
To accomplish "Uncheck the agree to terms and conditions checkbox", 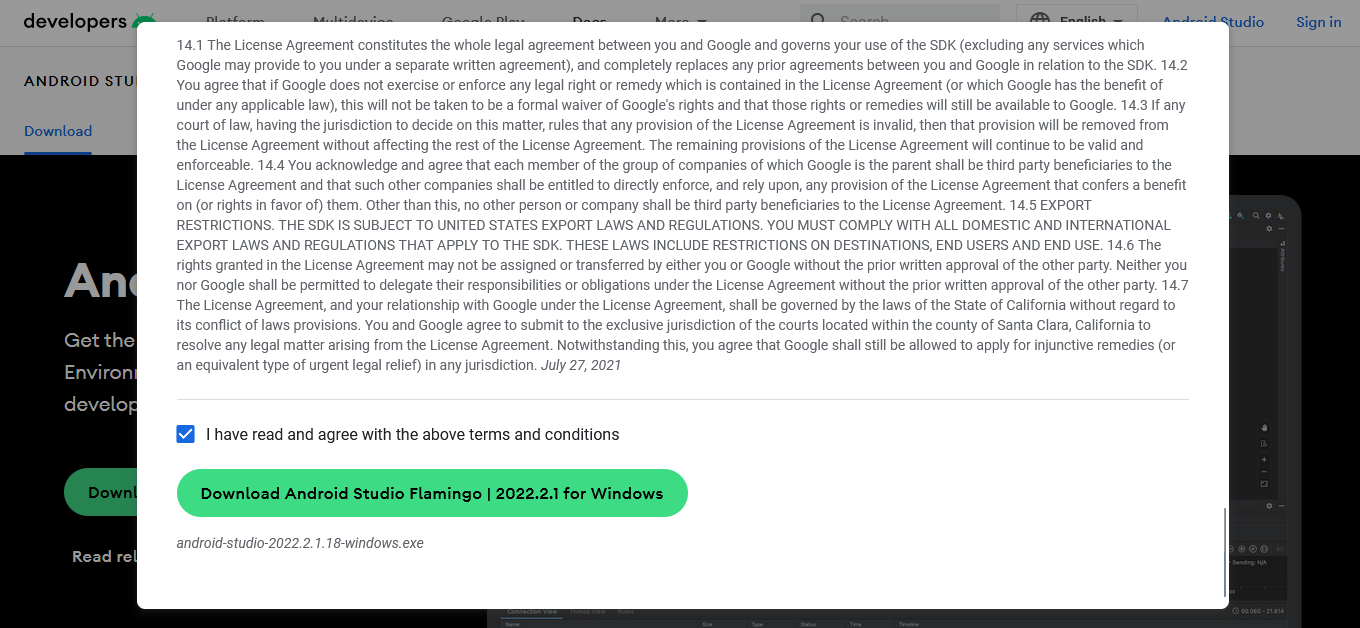I will tap(185, 434).
